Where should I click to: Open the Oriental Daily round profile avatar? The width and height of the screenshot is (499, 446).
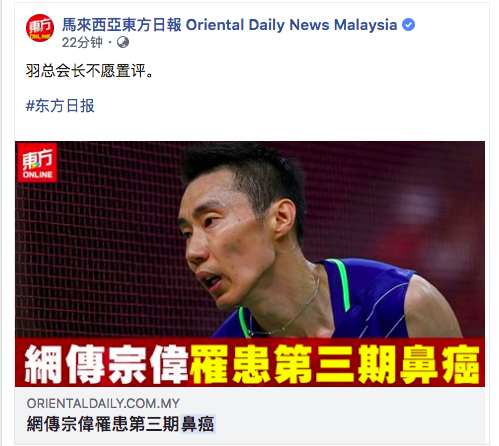point(40,28)
